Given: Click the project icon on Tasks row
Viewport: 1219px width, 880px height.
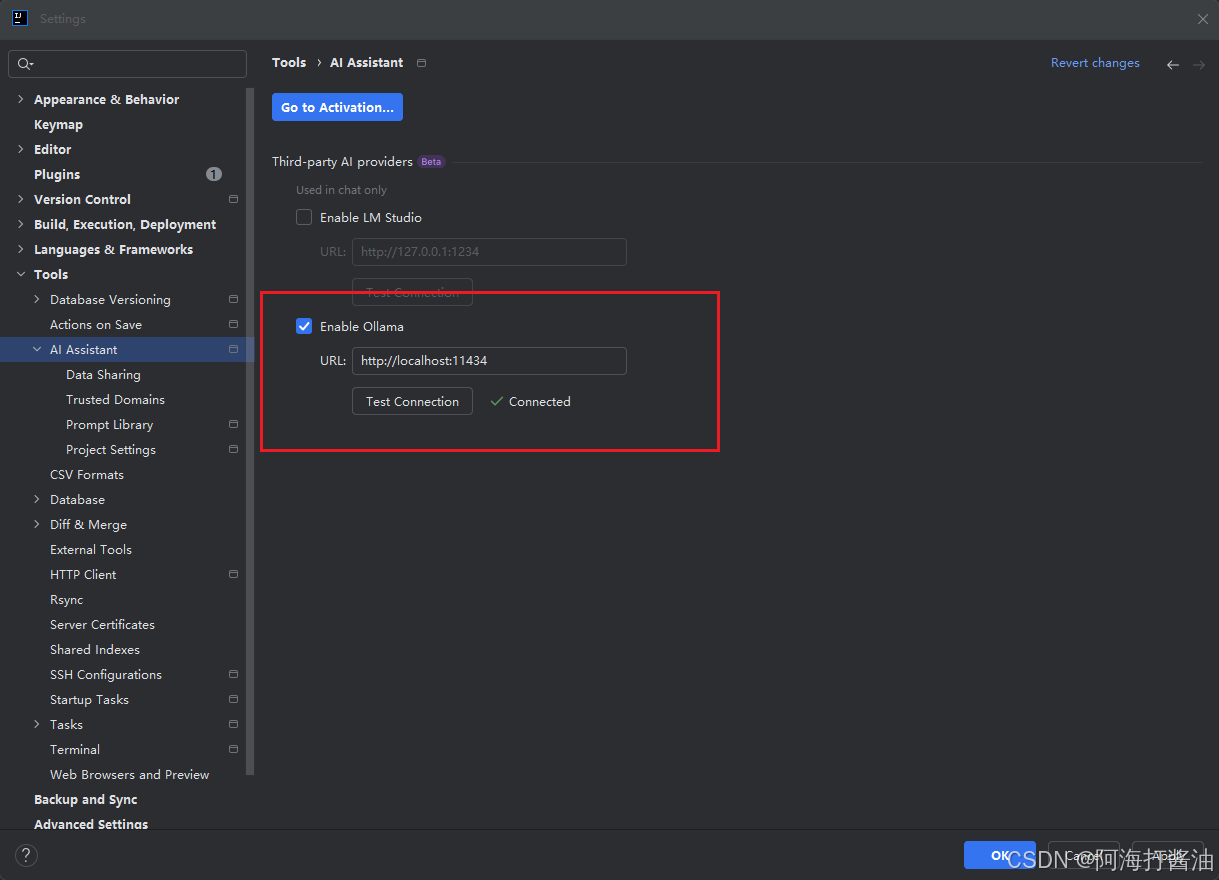Looking at the screenshot, I should (233, 724).
